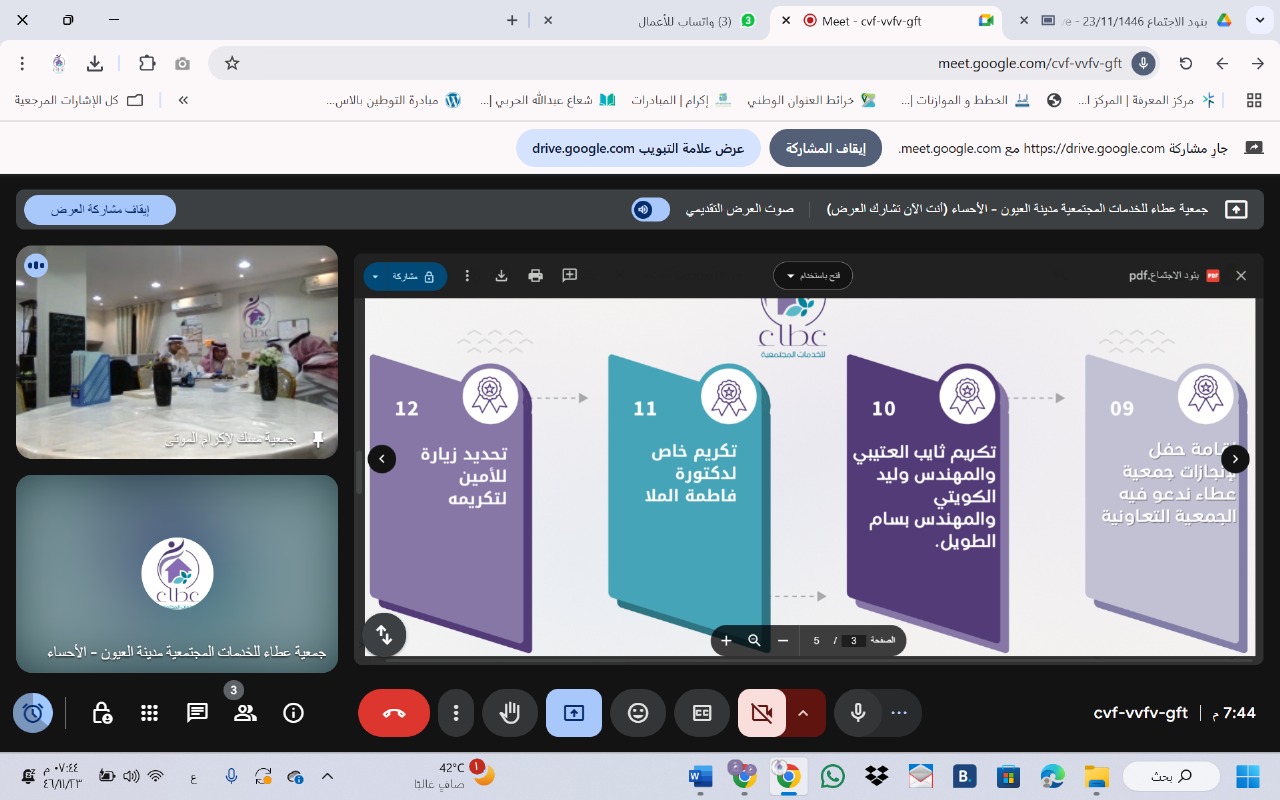This screenshot has height=800, width=1280.
Task: Open microphone options three dots
Action: point(899,713)
